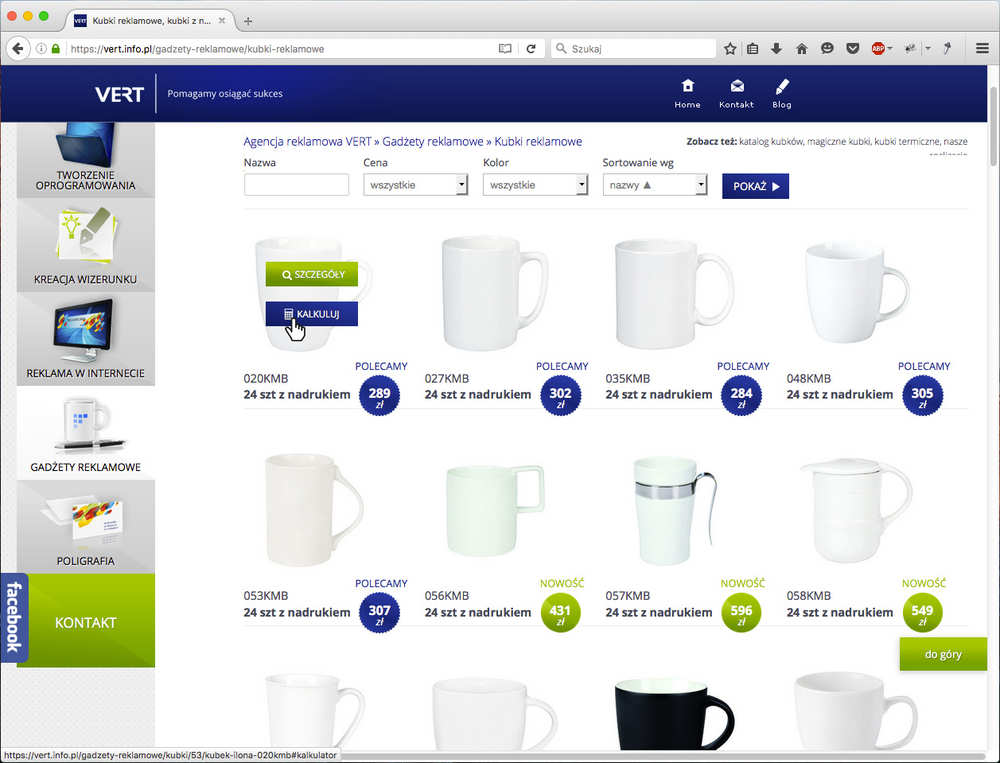Viewport: 1000px width, 763px height.
Task: Bookmark this page with the star icon
Action: point(730,48)
